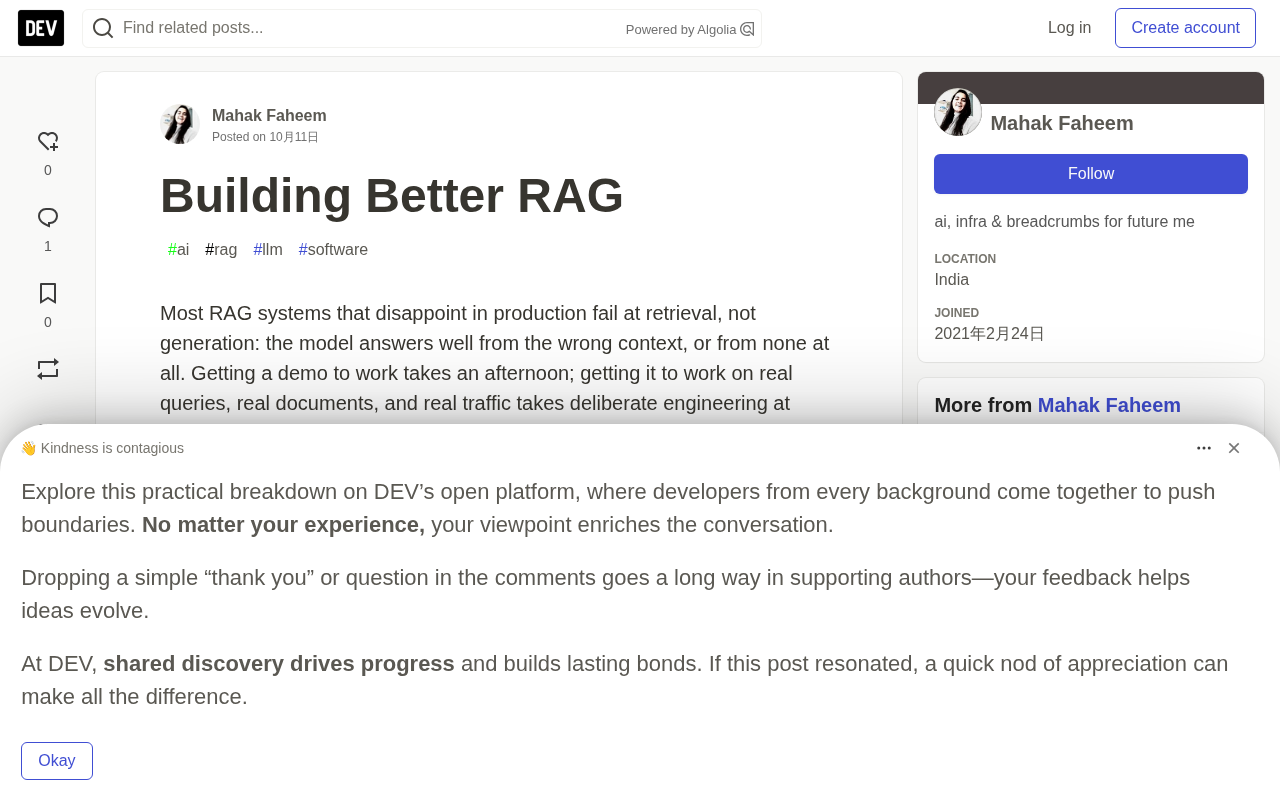Click the post date 10月11日
The height and width of the screenshot is (800, 1280).
[x=294, y=137]
